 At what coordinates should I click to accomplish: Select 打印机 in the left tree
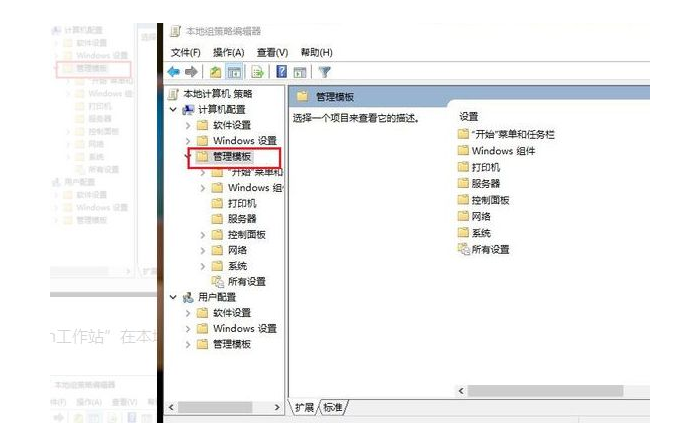point(242,203)
